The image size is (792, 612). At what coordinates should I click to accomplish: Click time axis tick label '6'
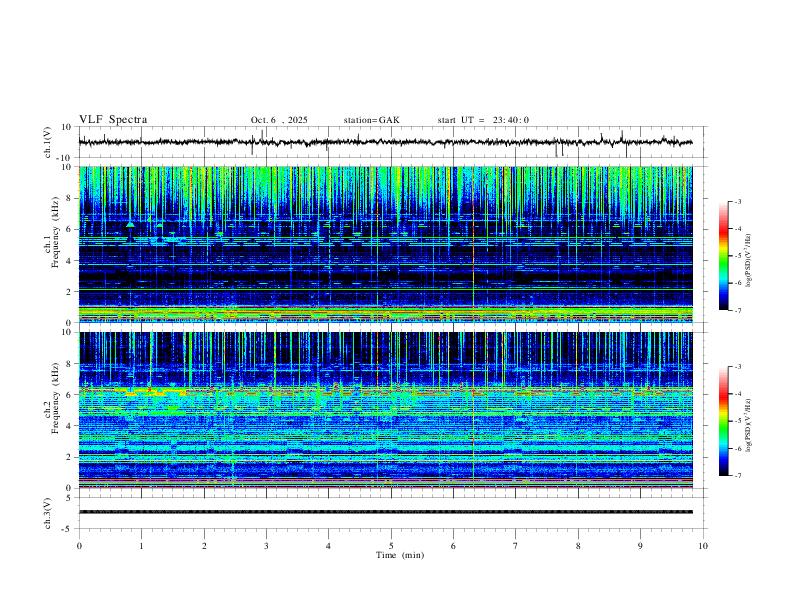[x=454, y=546]
